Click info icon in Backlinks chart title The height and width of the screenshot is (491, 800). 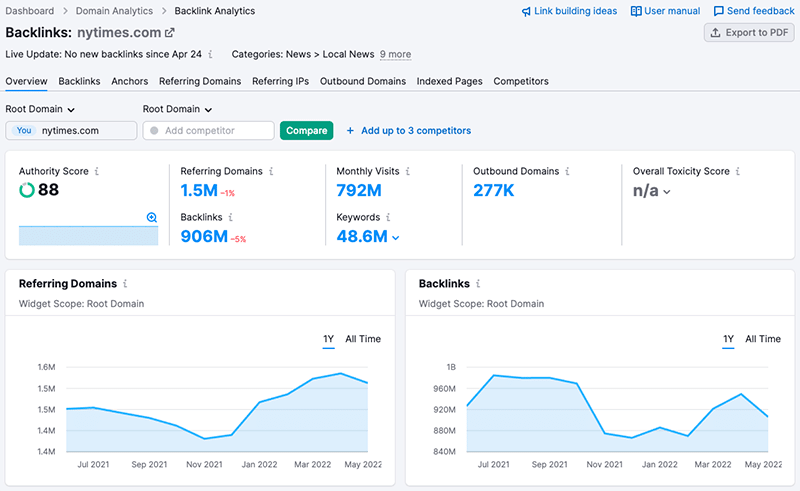point(478,283)
